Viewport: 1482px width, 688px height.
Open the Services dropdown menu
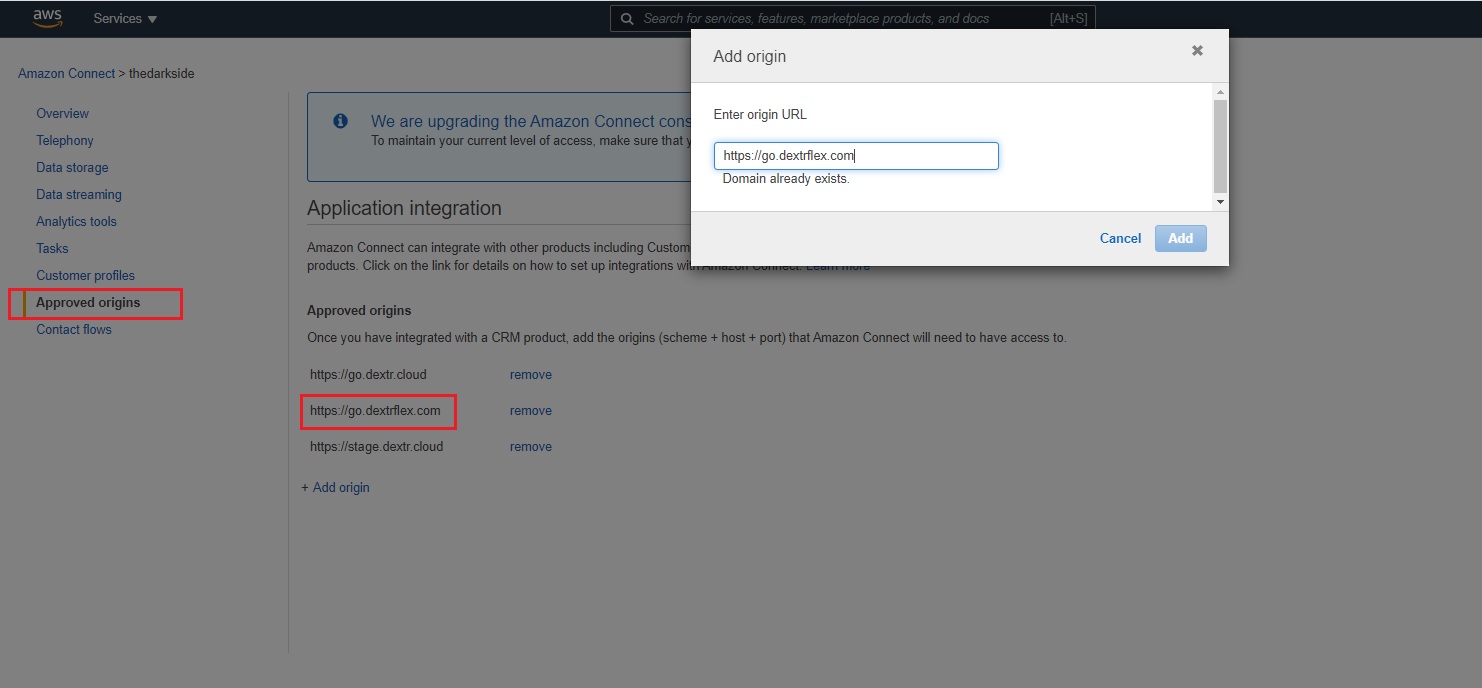tap(125, 19)
